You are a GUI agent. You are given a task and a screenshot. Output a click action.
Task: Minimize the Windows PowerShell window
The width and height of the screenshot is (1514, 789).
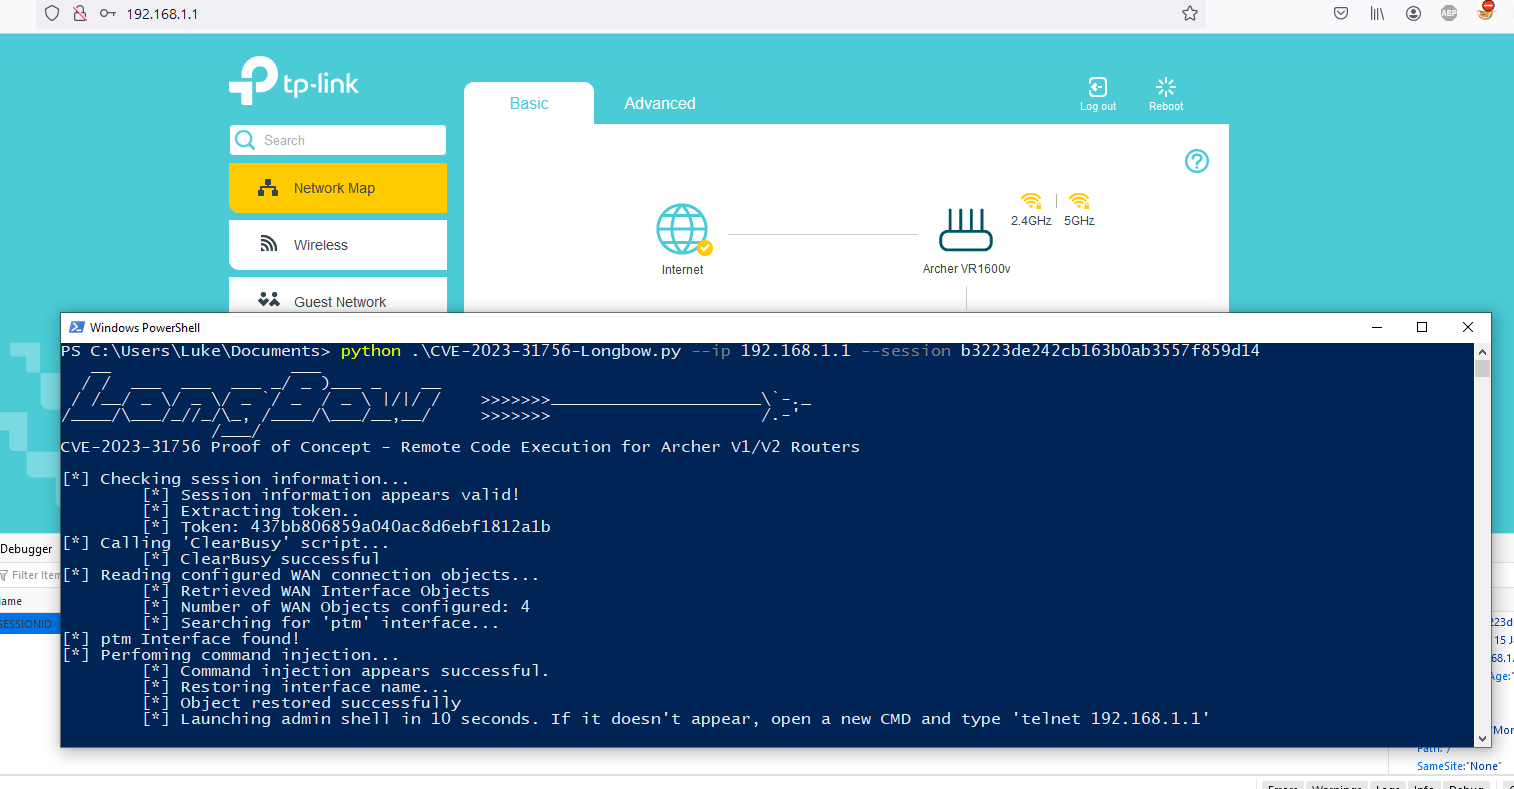(1377, 327)
